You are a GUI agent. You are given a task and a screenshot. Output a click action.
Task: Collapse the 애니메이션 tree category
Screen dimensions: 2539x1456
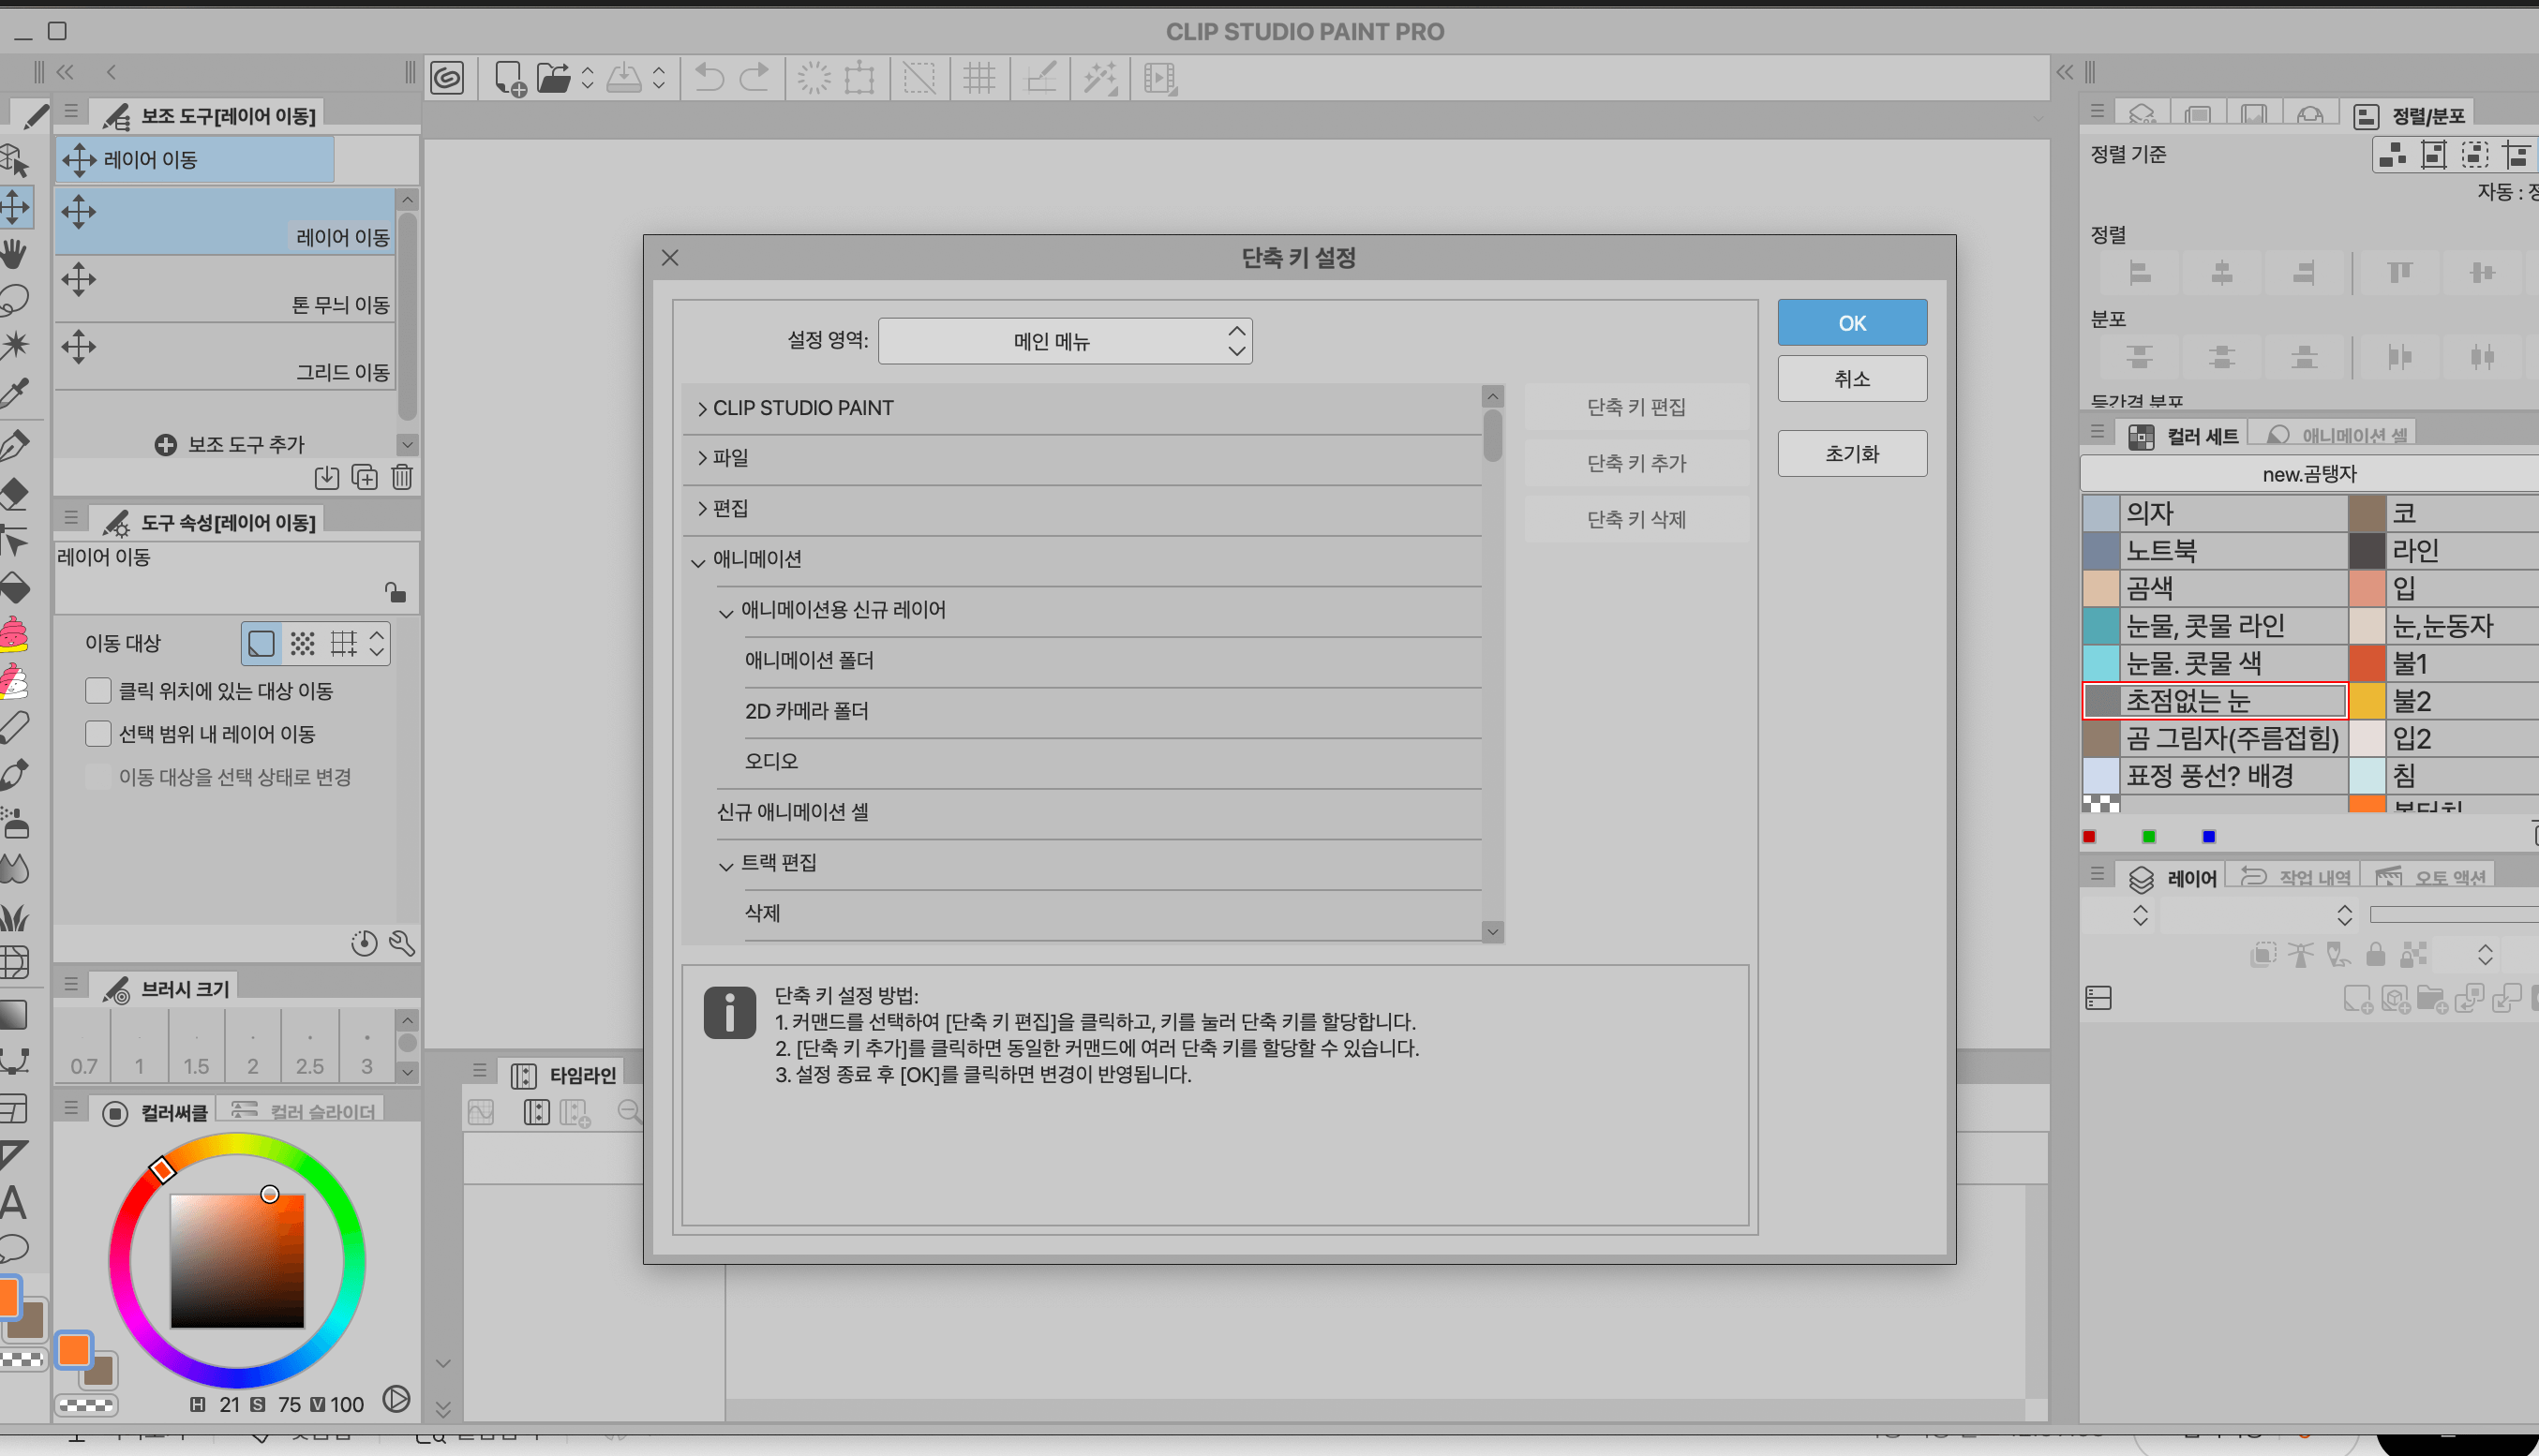coord(698,561)
